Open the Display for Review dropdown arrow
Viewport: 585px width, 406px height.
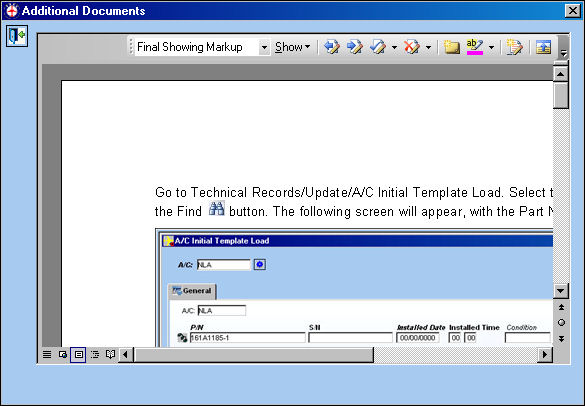264,47
